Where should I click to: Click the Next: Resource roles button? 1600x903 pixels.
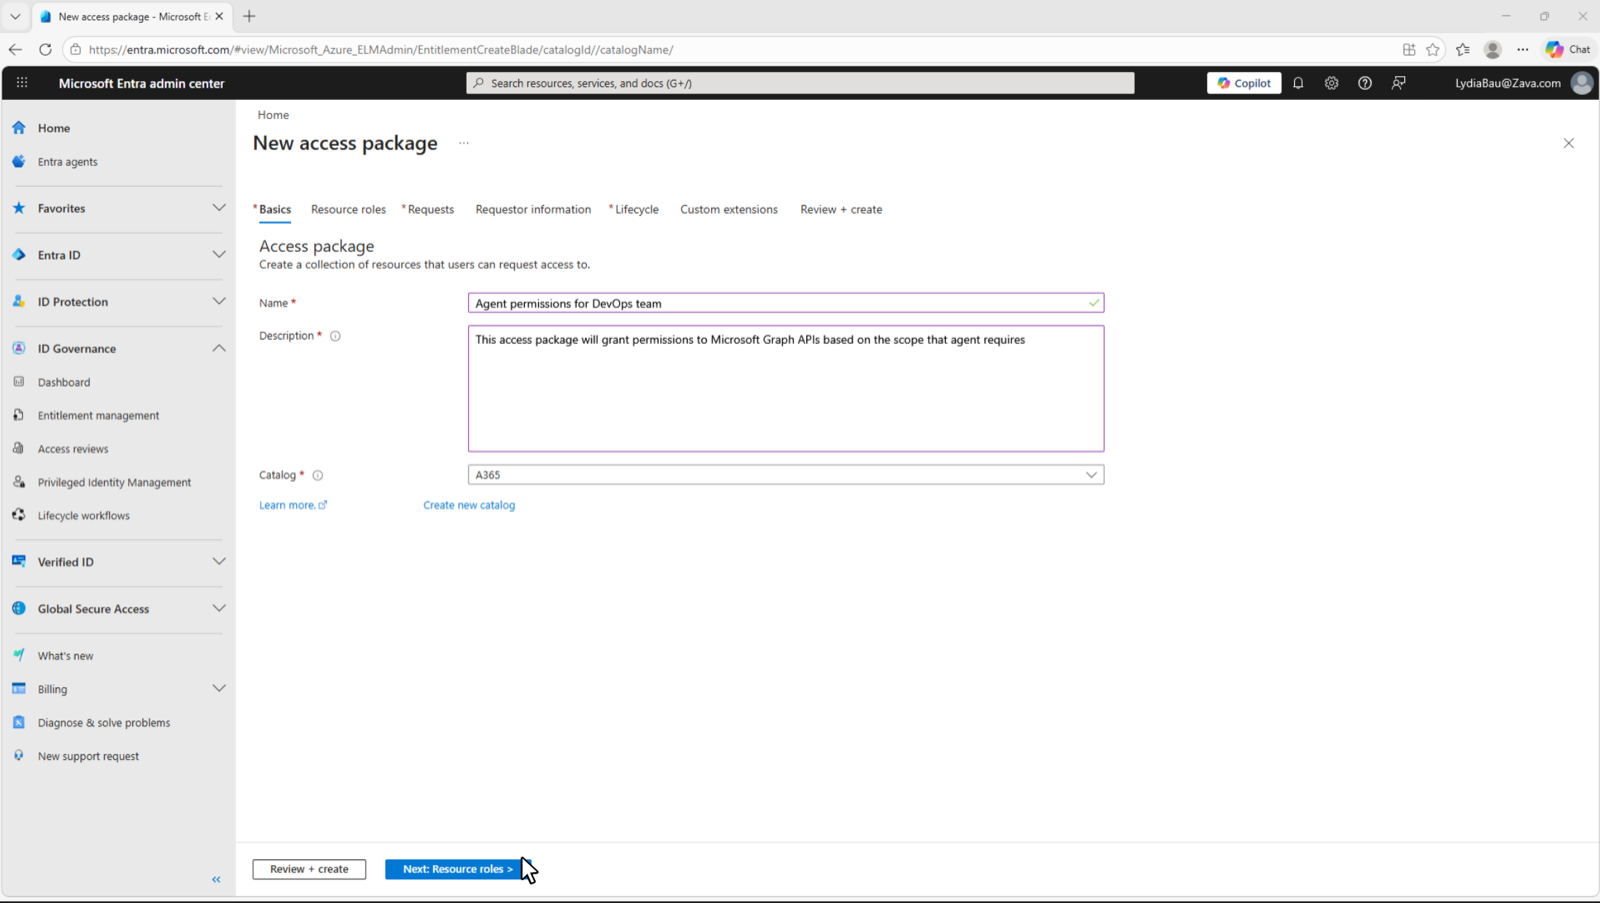(x=457, y=869)
